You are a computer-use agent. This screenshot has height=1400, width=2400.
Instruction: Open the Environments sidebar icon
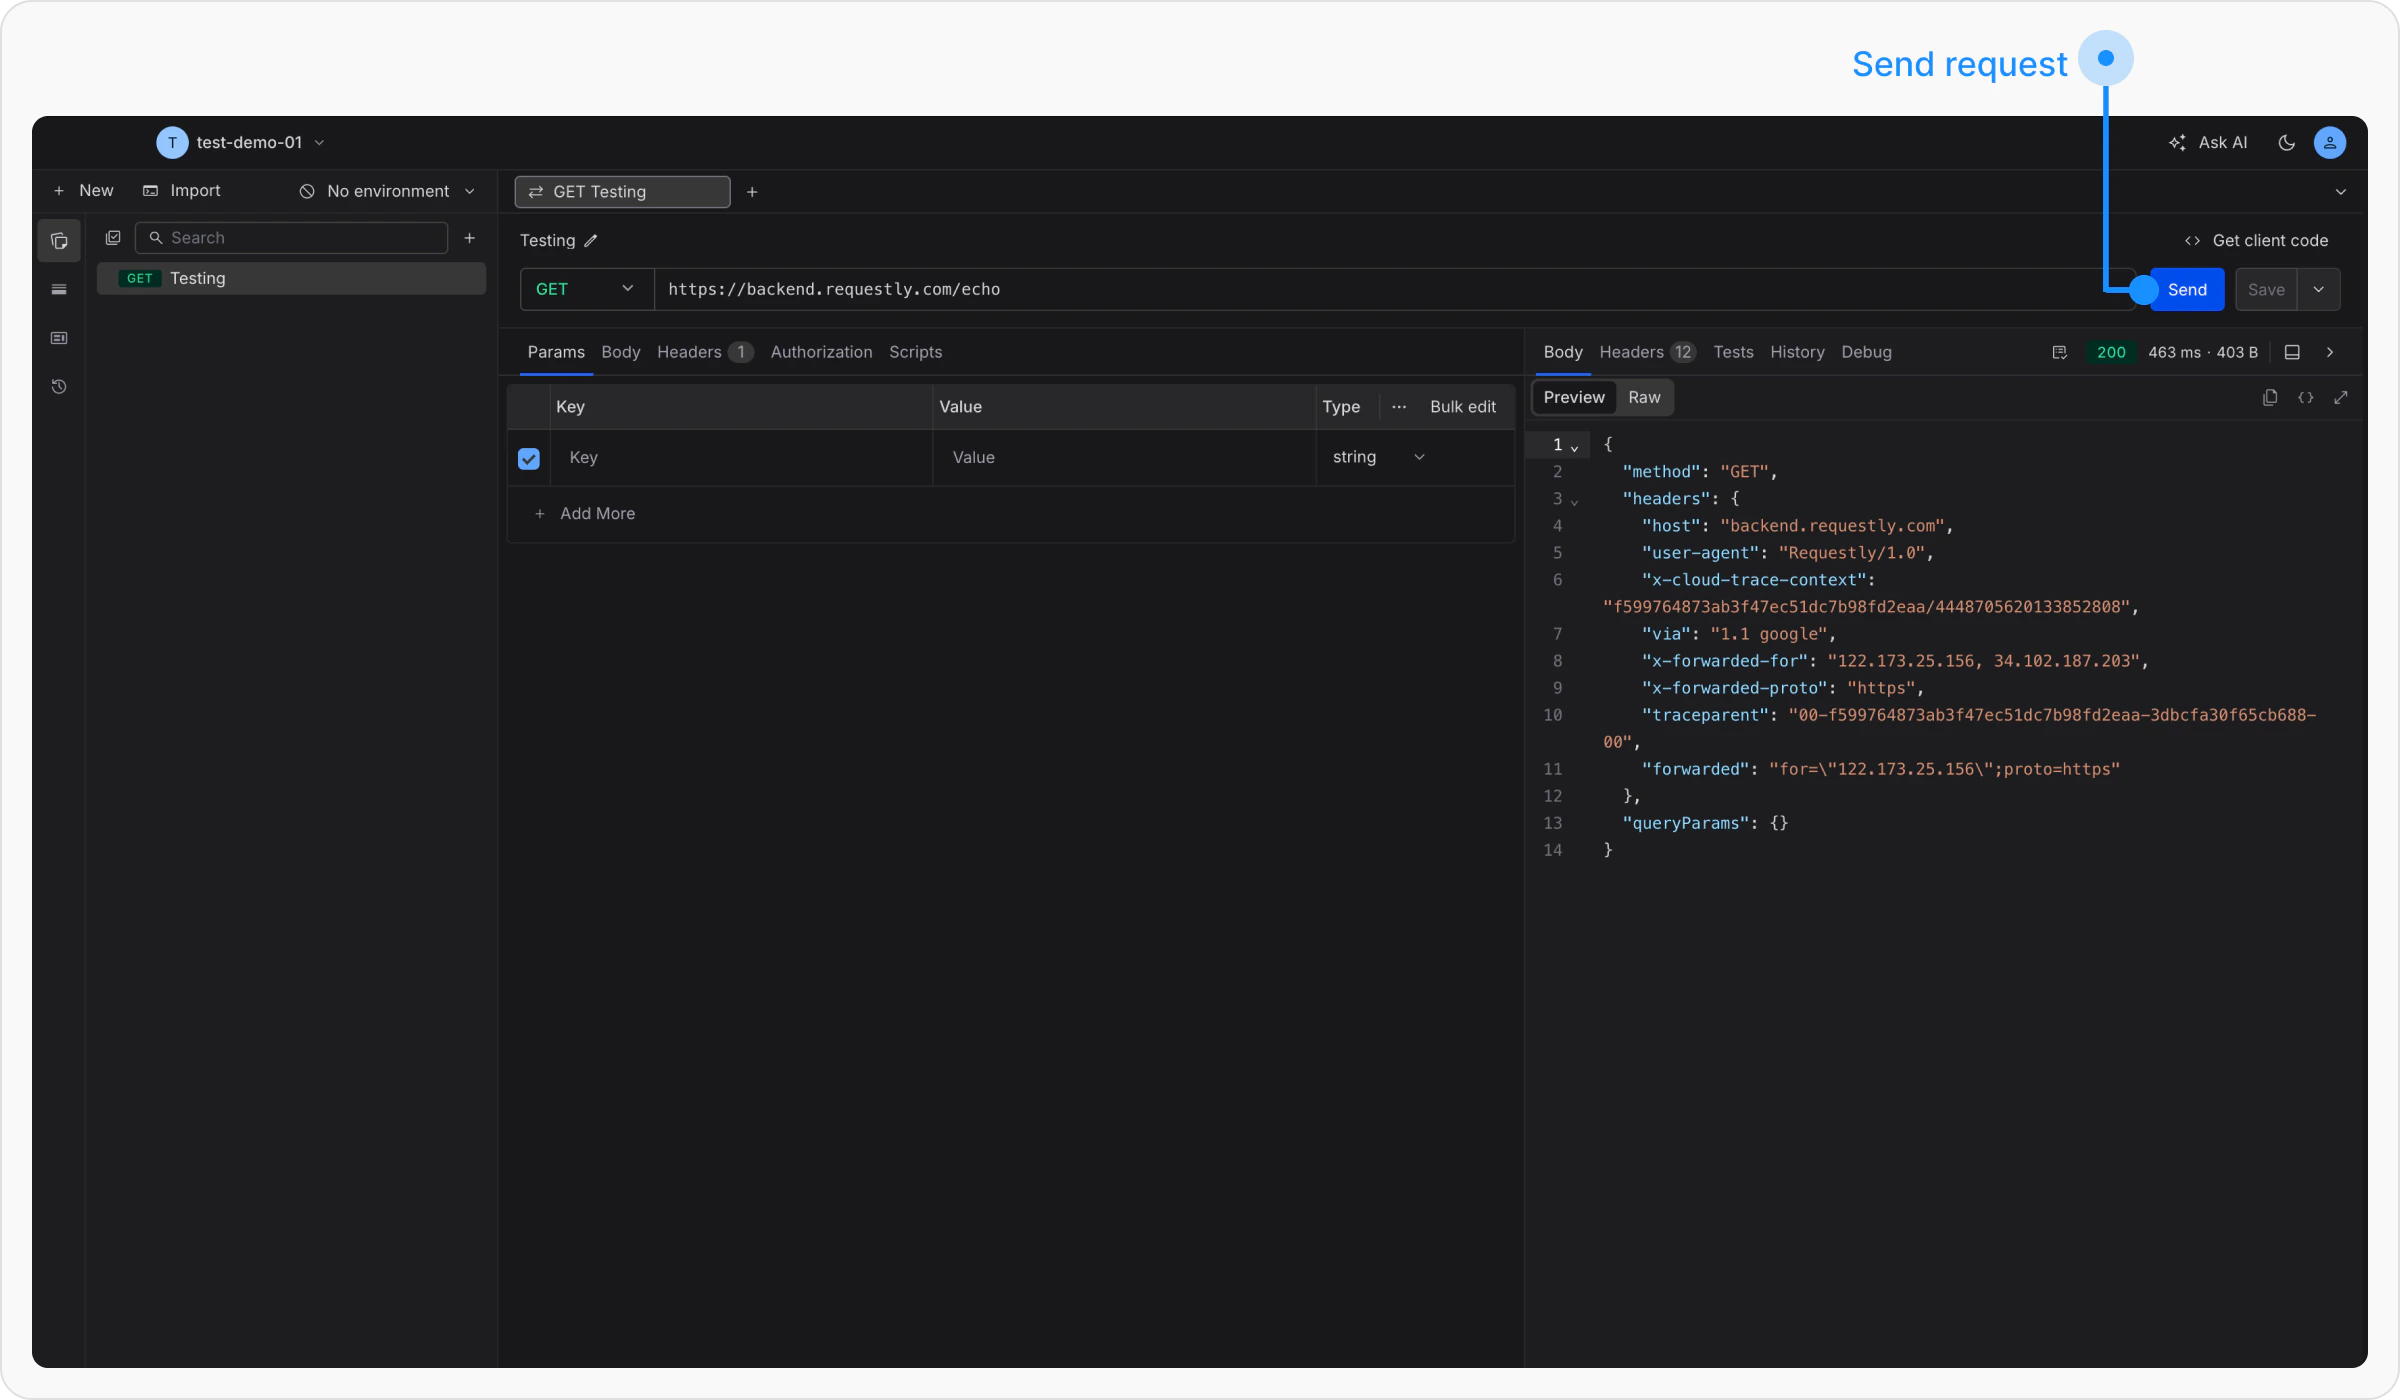click(59, 290)
